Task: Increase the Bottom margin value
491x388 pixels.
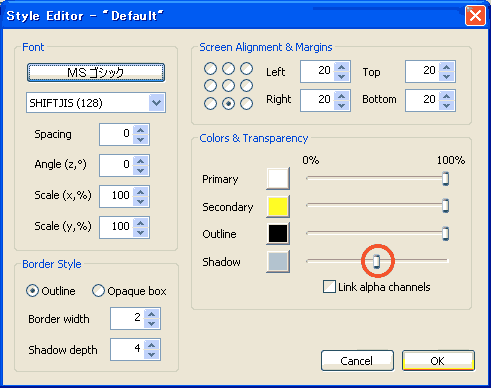Action: point(447,96)
